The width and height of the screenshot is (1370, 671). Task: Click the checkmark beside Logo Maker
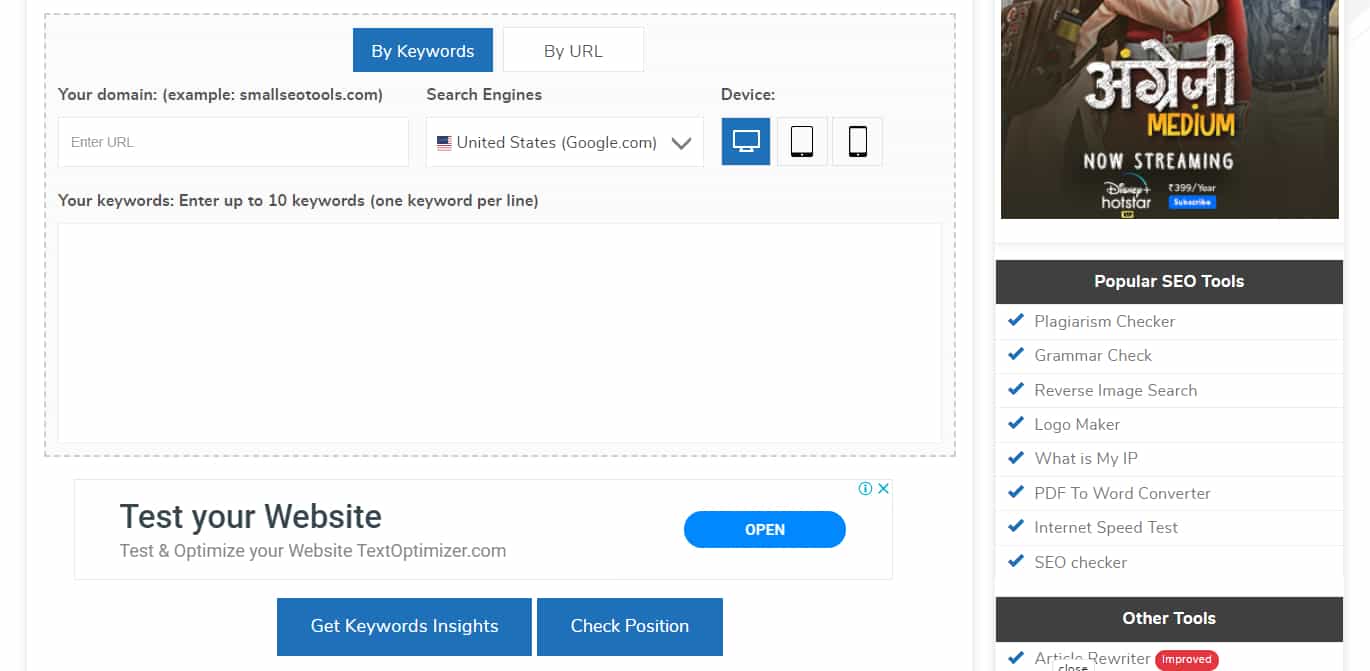1016,423
